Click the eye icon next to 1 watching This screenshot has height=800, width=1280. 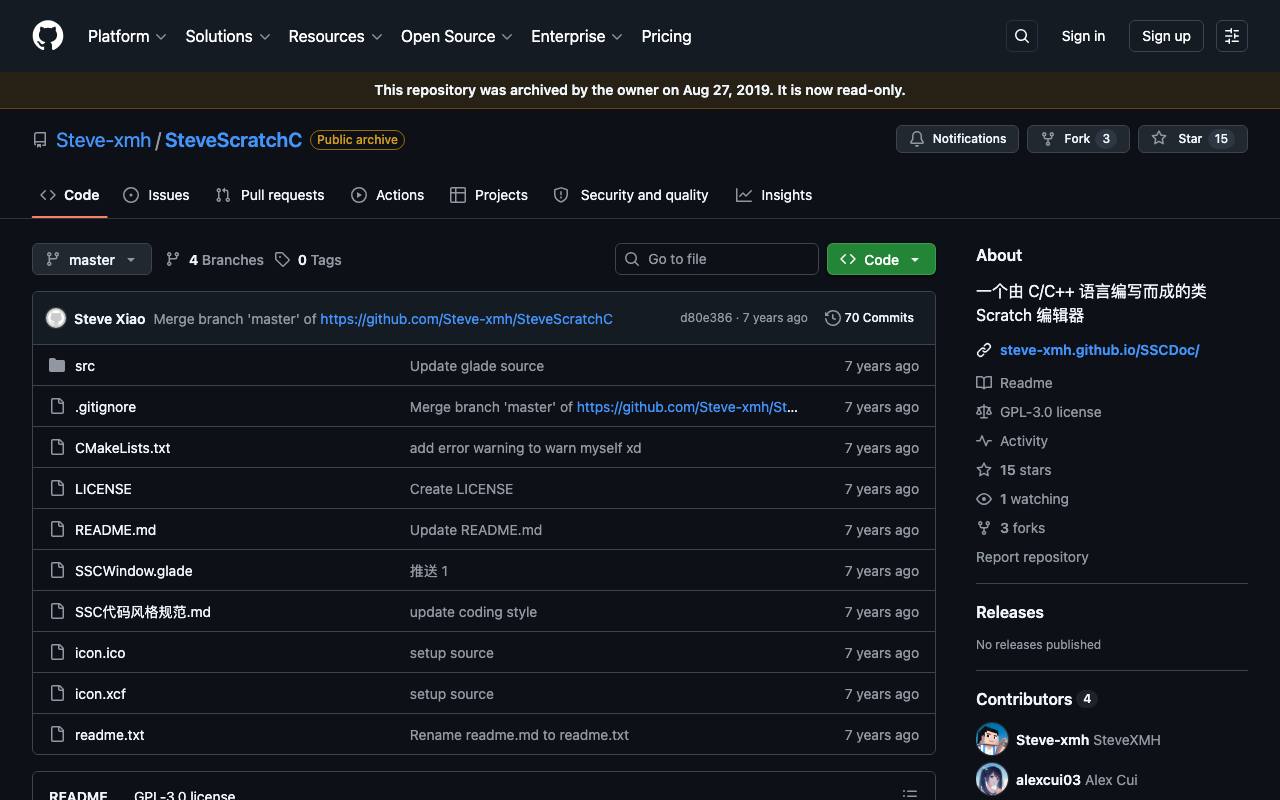point(984,499)
